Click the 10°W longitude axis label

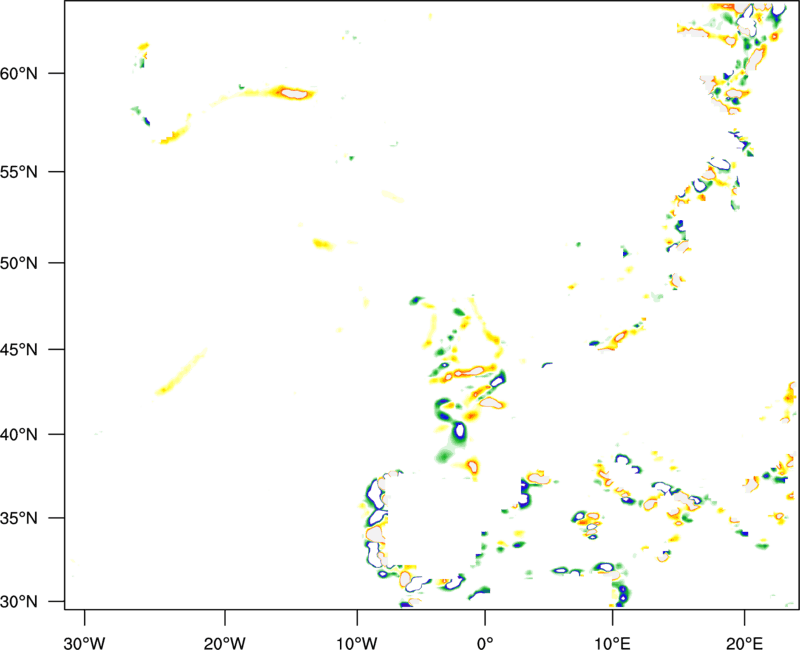pyautogui.click(x=357, y=643)
